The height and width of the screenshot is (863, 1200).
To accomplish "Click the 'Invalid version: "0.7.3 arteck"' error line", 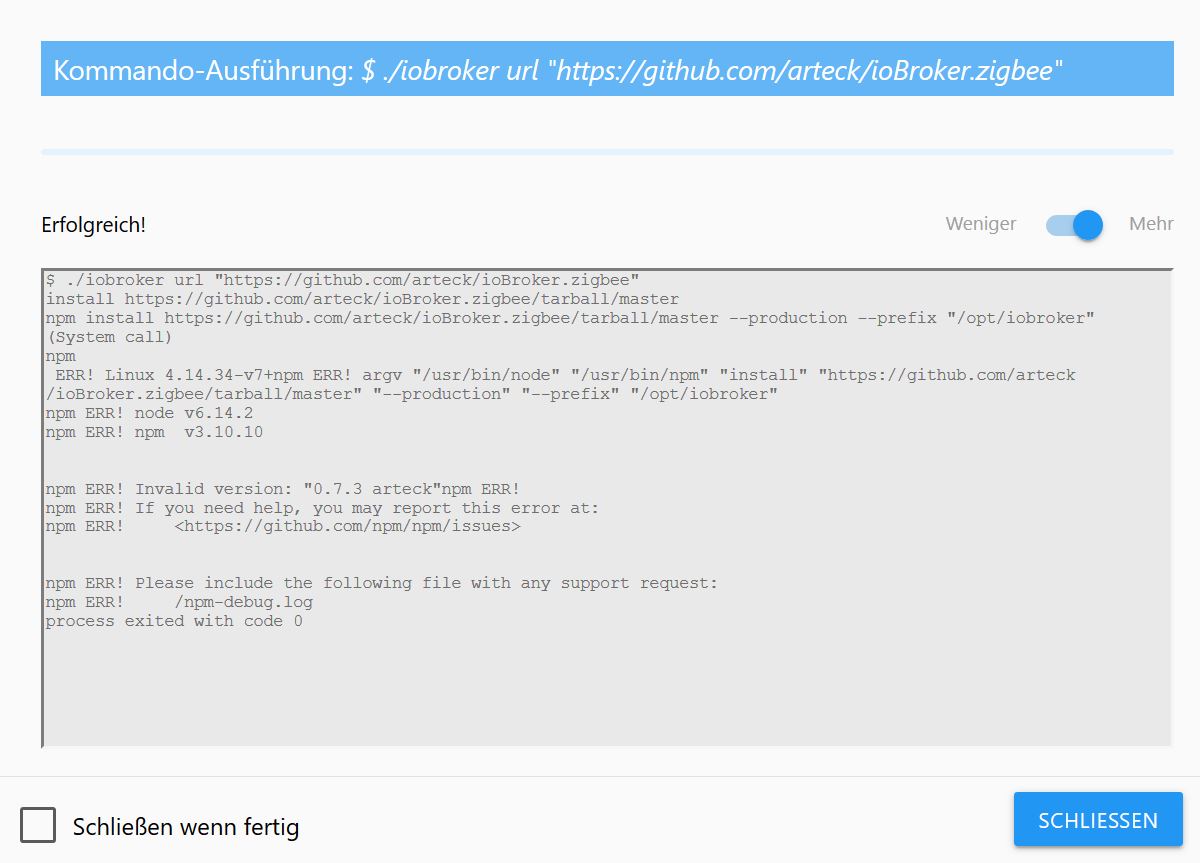I will pos(282,489).
